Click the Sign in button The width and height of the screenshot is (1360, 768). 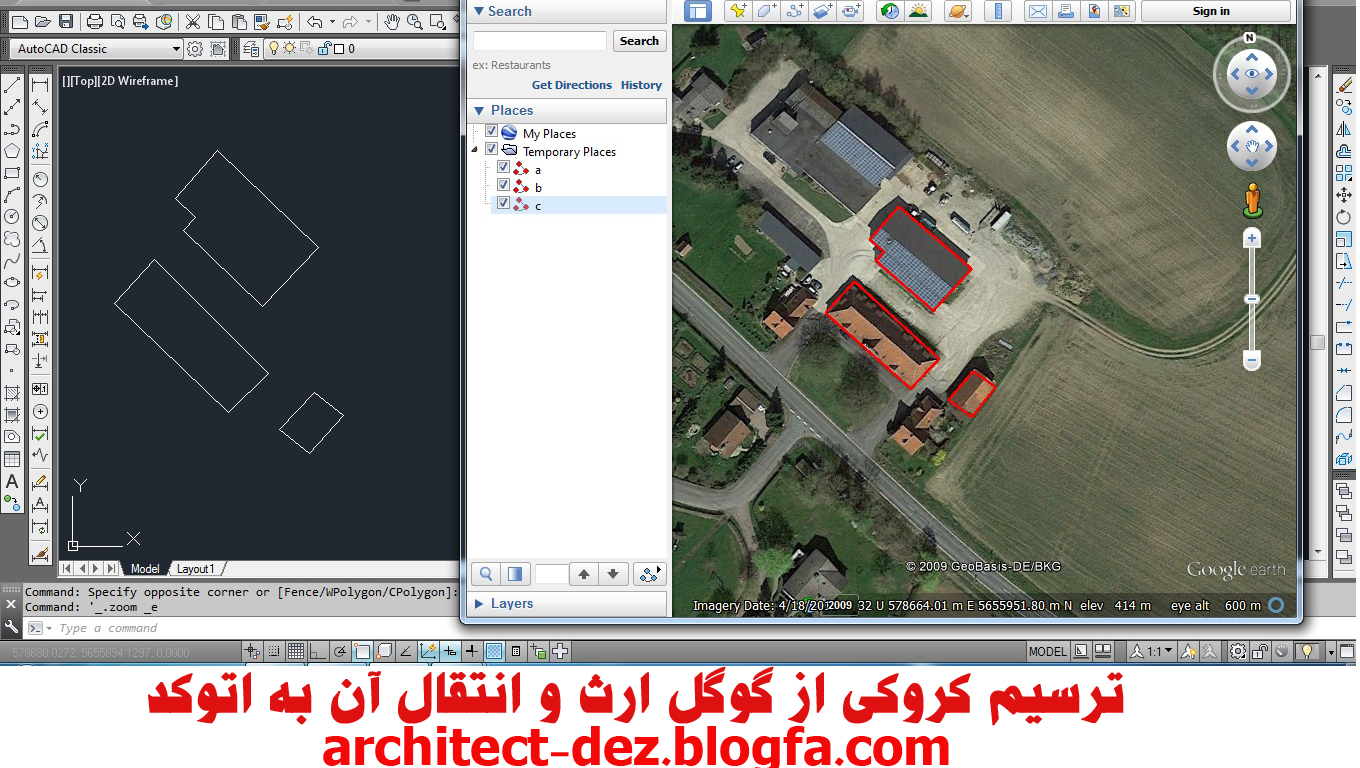point(1211,11)
